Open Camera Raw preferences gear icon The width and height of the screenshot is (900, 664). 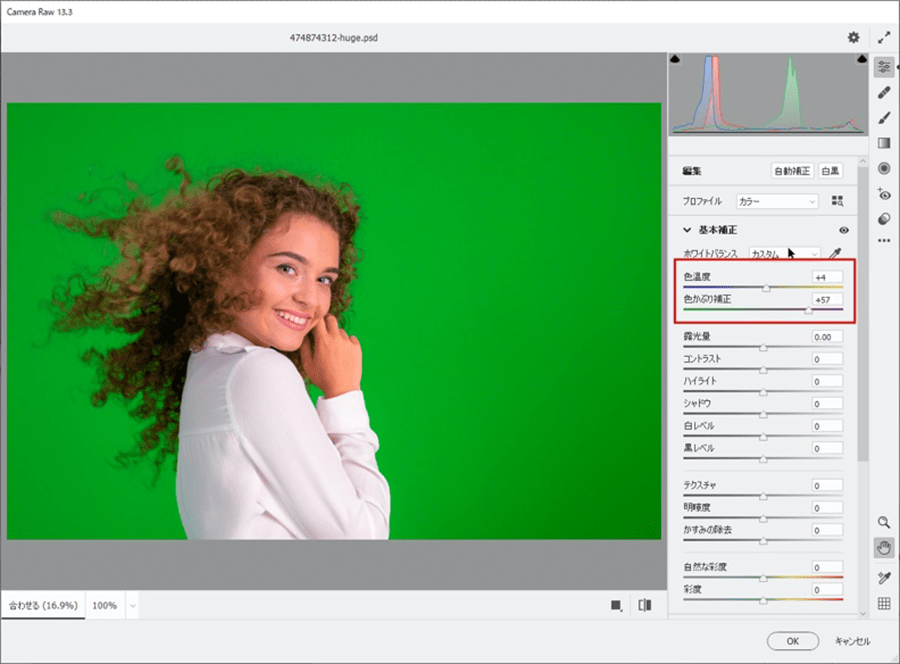click(853, 37)
